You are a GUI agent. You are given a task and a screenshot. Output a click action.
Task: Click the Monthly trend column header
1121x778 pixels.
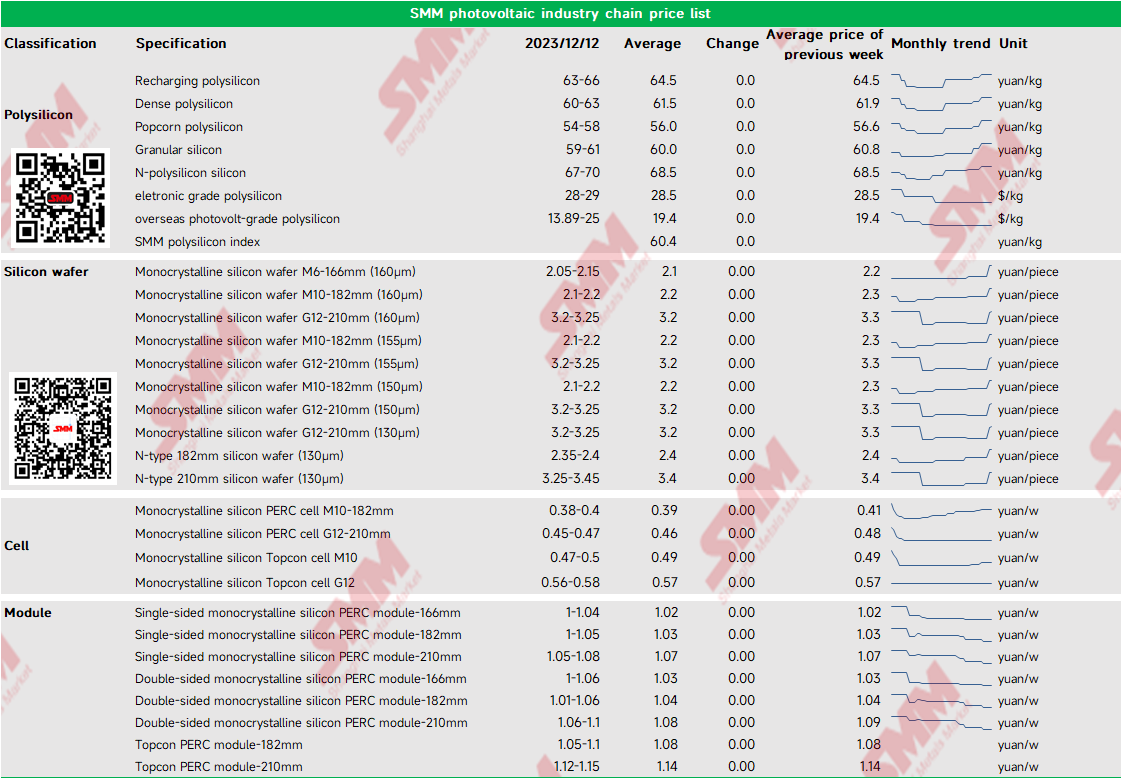coord(940,43)
